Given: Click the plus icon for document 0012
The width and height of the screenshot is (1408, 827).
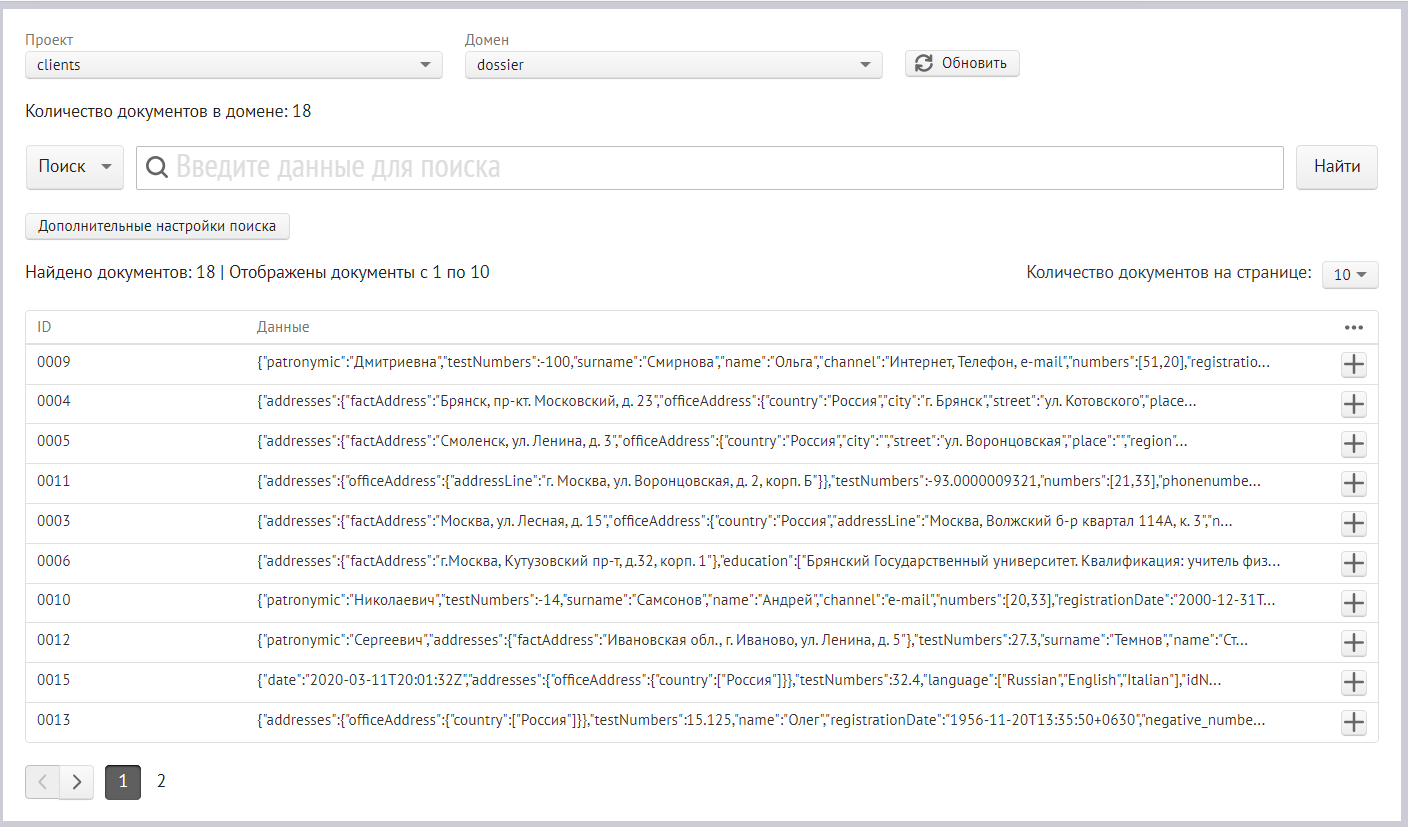Looking at the screenshot, I should (x=1353, y=643).
